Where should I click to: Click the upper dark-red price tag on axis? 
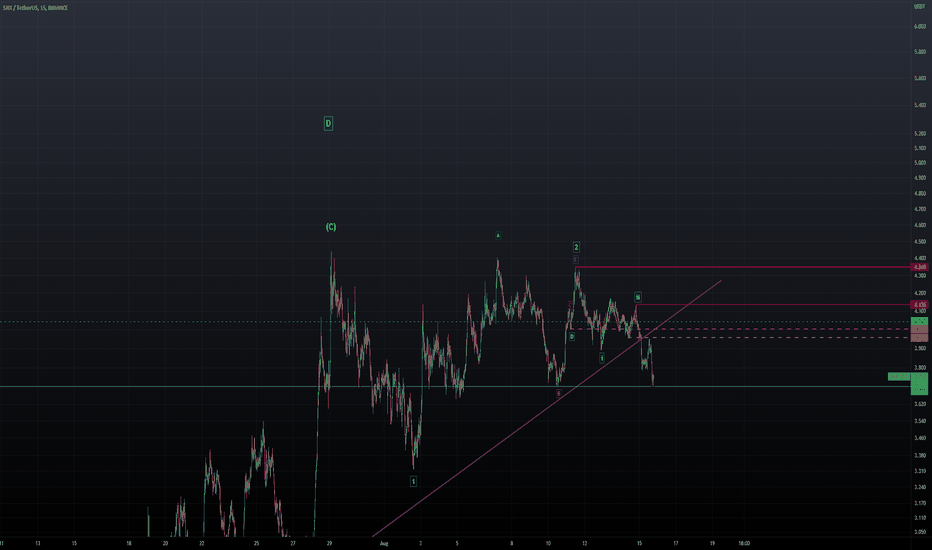(920, 267)
